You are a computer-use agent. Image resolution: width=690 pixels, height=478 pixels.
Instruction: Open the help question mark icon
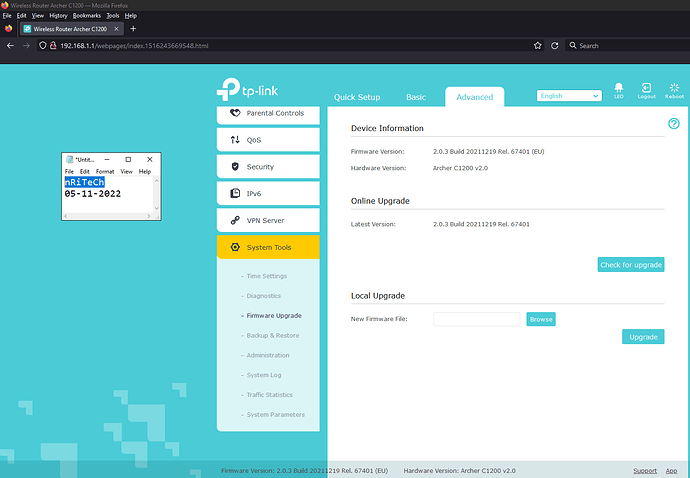[x=673, y=124]
